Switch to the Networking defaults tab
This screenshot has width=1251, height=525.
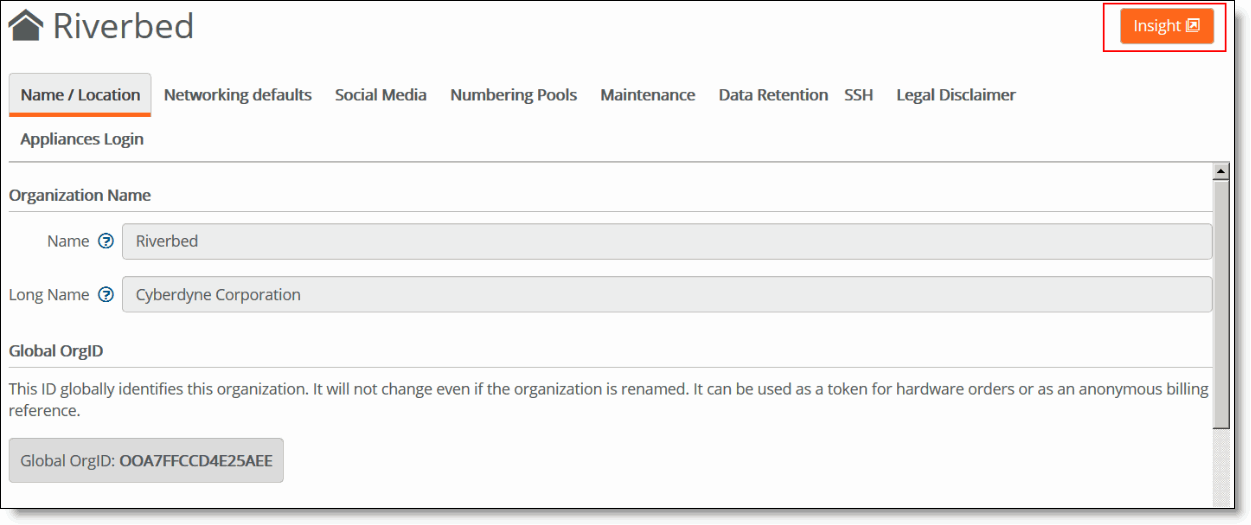point(238,95)
